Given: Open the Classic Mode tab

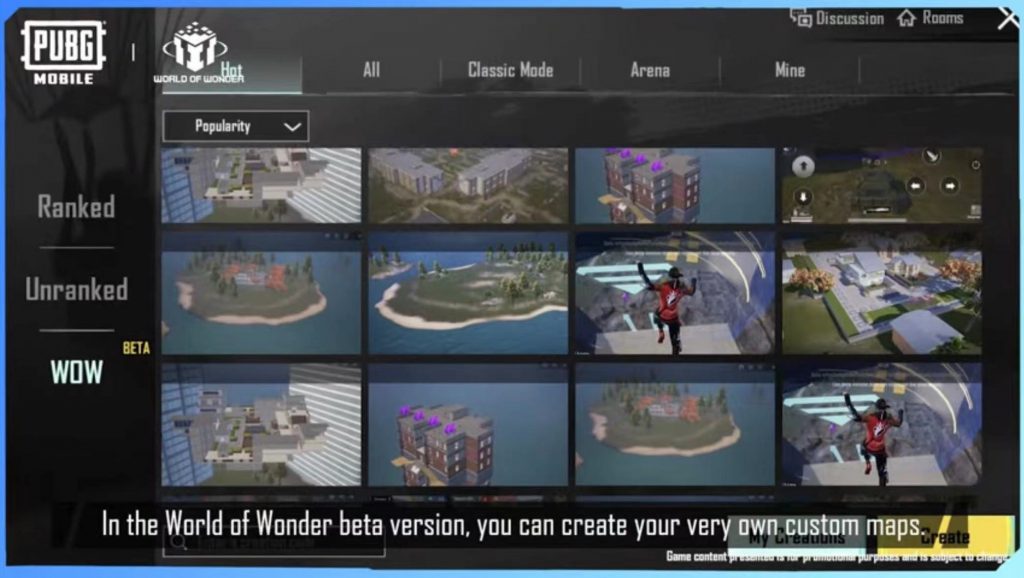Looking at the screenshot, I should pyautogui.click(x=510, y=70).
